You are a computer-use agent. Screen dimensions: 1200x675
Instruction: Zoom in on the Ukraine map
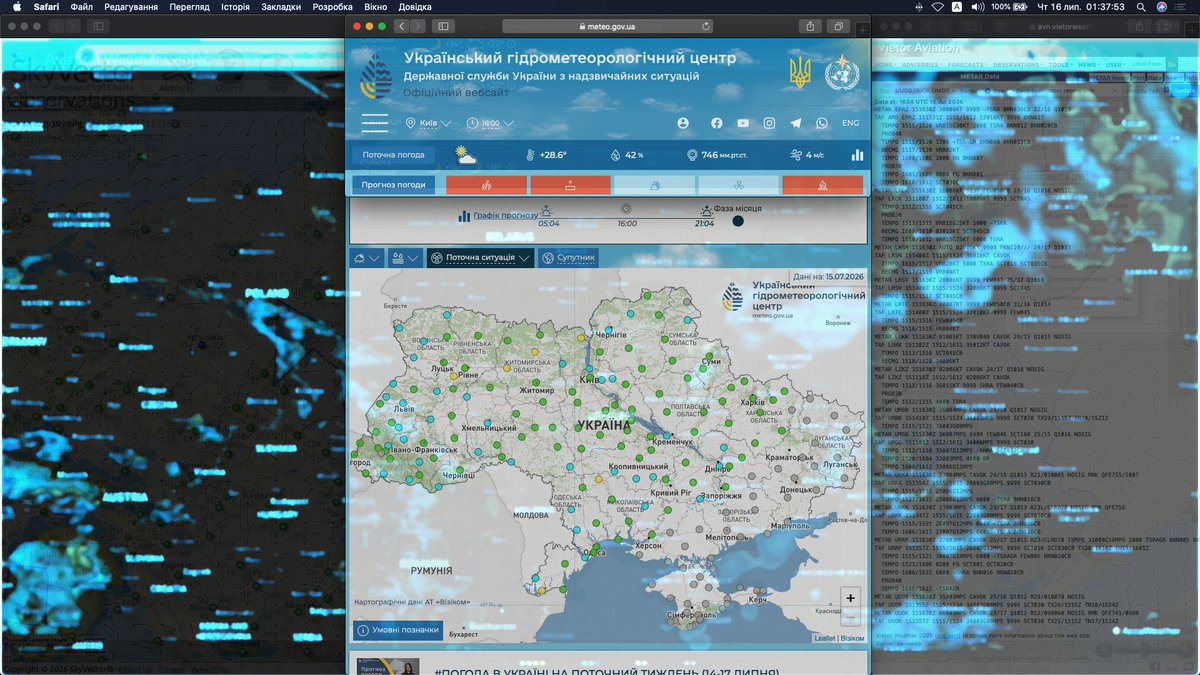[850, 598]
